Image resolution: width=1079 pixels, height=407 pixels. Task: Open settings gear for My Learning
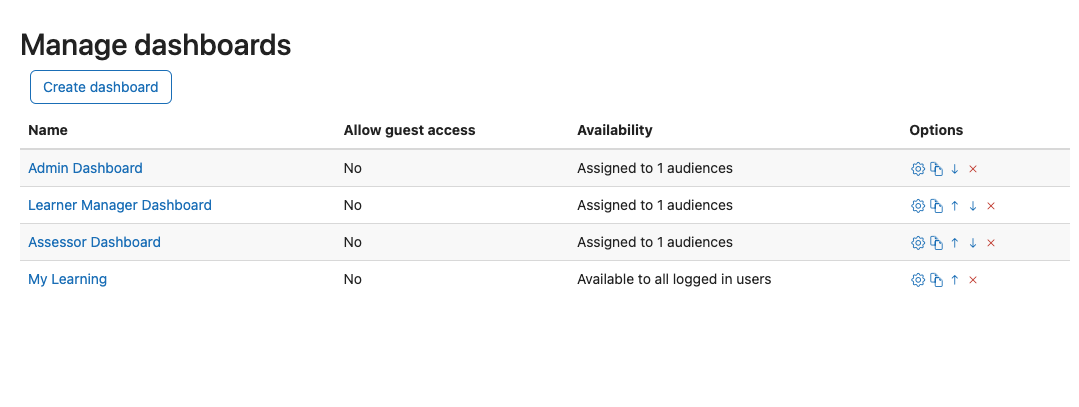tap(917, 280)
